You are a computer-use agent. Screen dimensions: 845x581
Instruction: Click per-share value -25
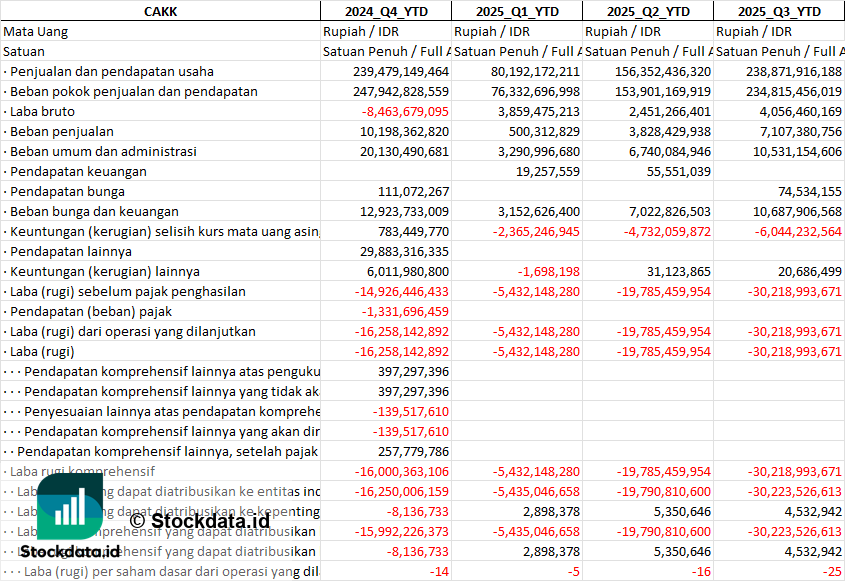coord(832,570)
